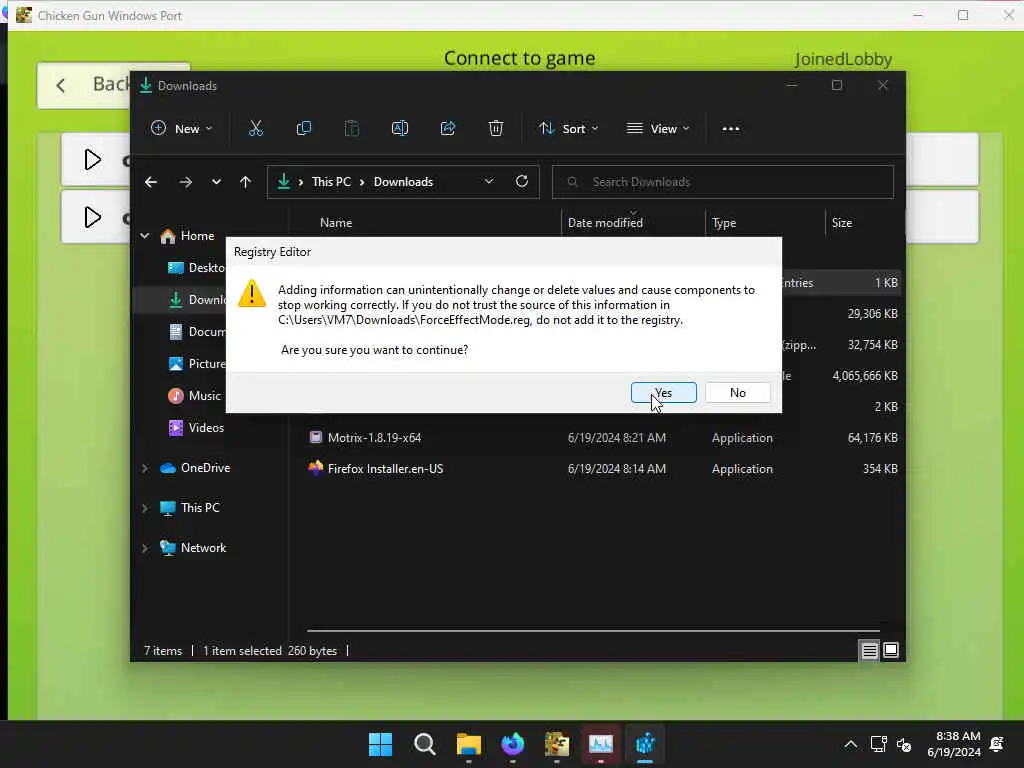Viewport: 1024px width, 768px height.
Task: Go forward in File Explorer history
Action: [185, 182]
